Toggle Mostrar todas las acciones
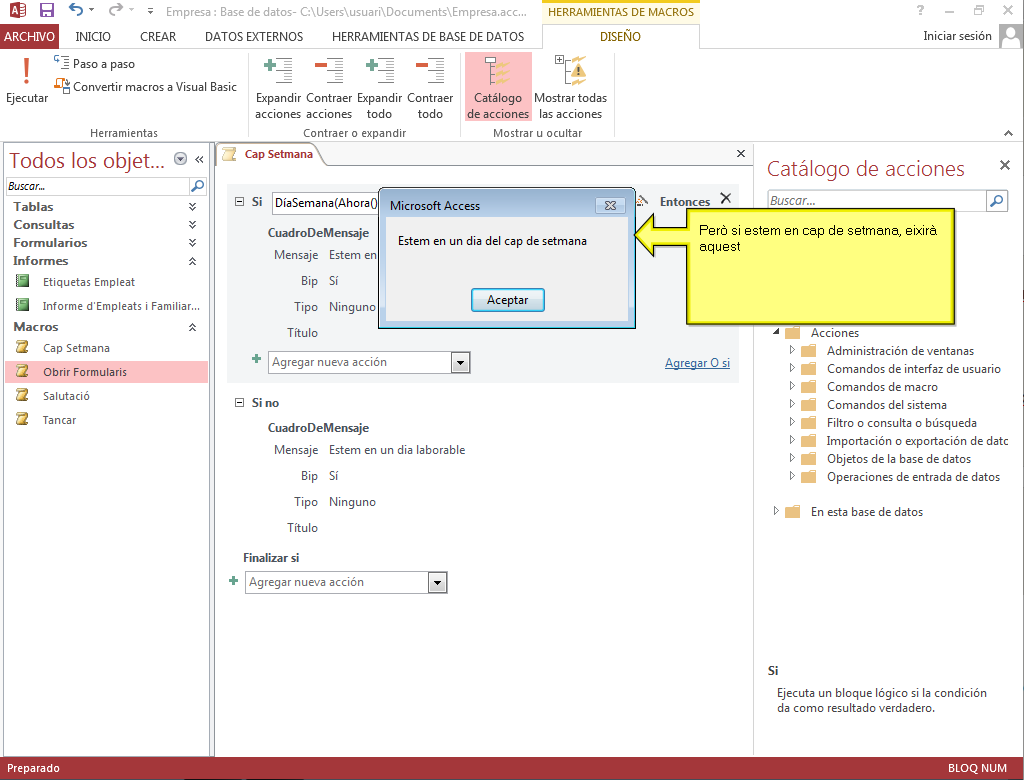The height and width of the screenshot is (780, 1024). point(570,88)
